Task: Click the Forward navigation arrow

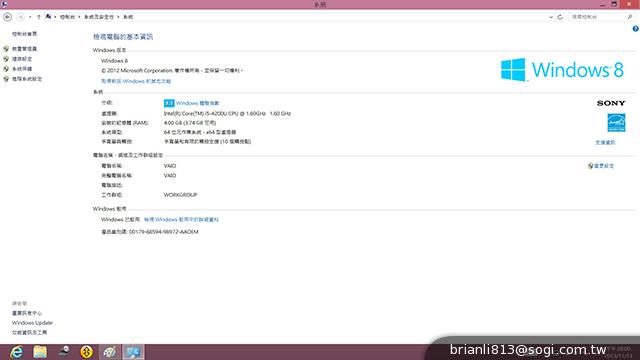Action: coord(20,17)
